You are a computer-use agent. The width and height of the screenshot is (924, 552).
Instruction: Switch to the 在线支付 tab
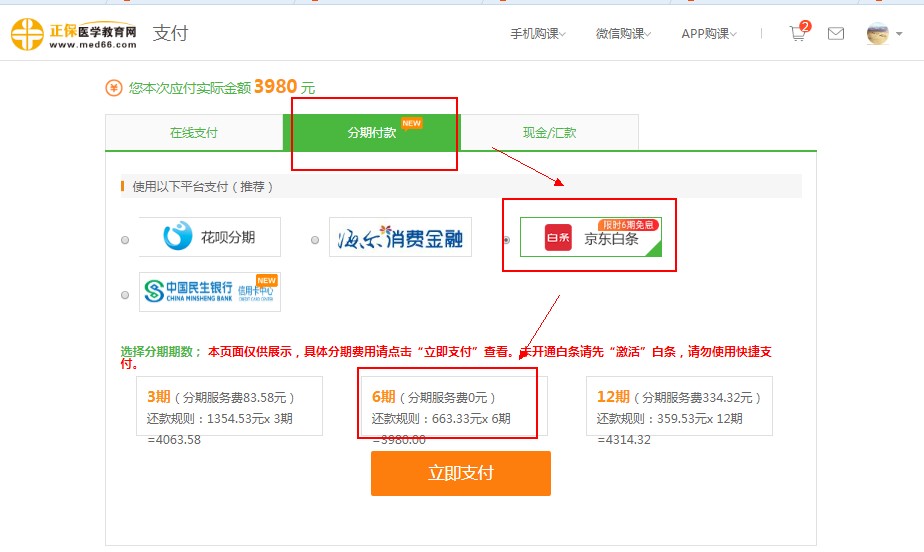[194, 133]
